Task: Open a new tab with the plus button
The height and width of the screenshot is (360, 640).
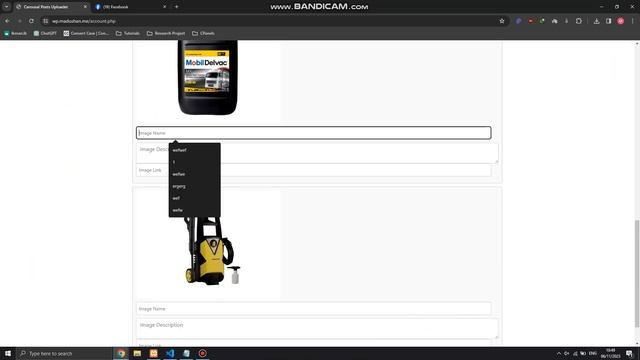Action: [x=176, y=7]
